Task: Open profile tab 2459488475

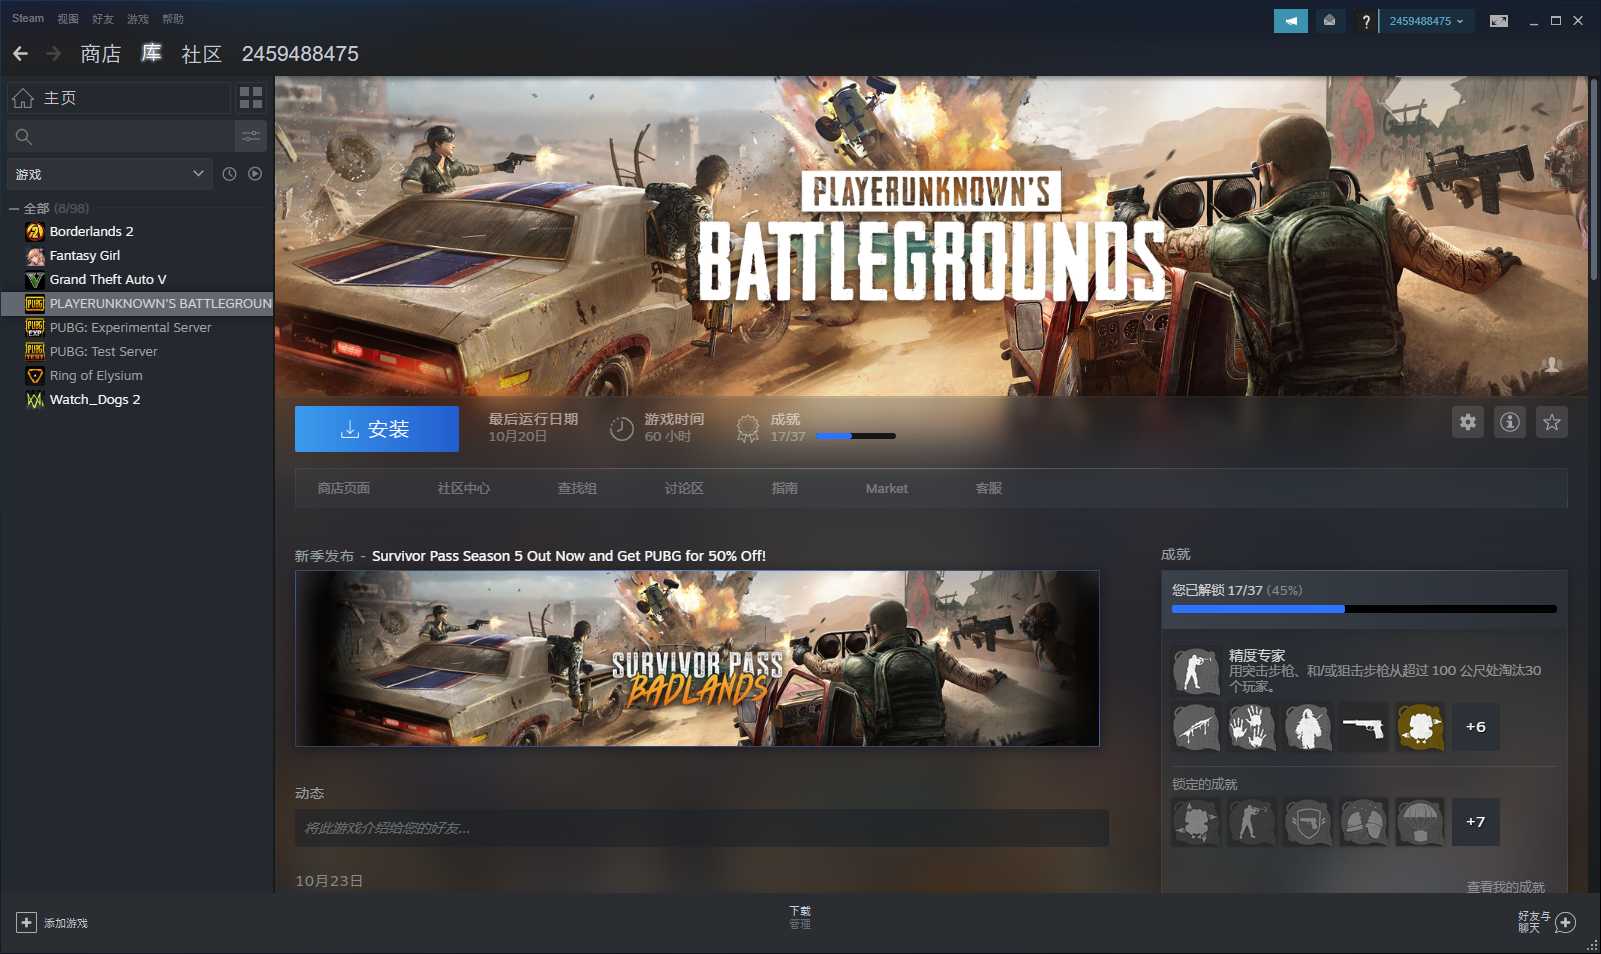Action: (300, 54)
